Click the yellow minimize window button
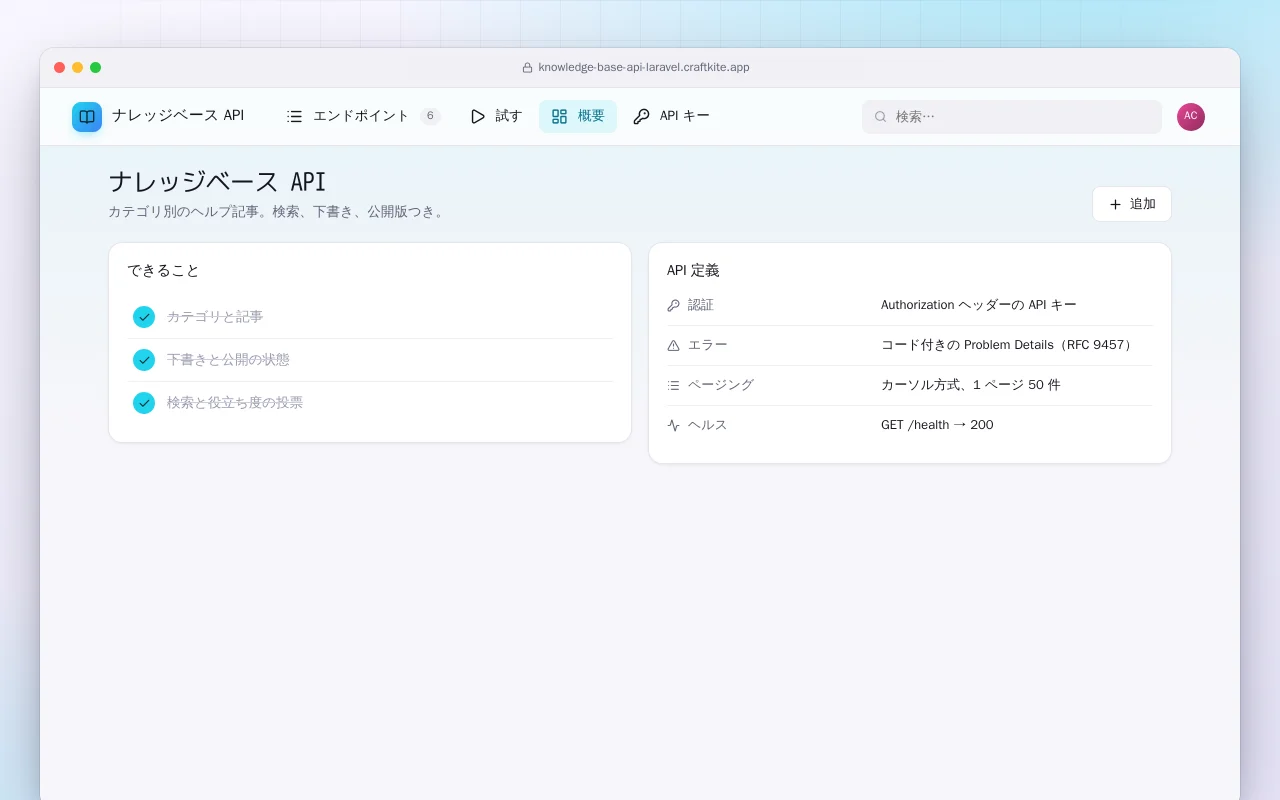This screenshot has width=1280, height=800. pos(78,68)
